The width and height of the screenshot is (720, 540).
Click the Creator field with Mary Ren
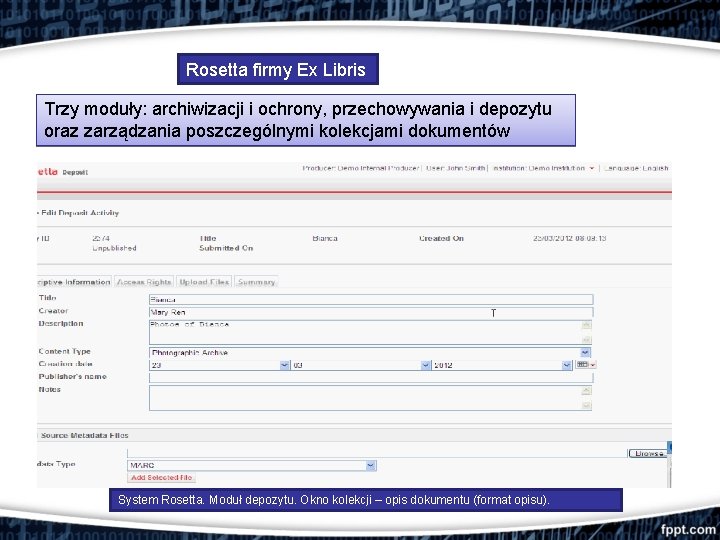point(371,312)
